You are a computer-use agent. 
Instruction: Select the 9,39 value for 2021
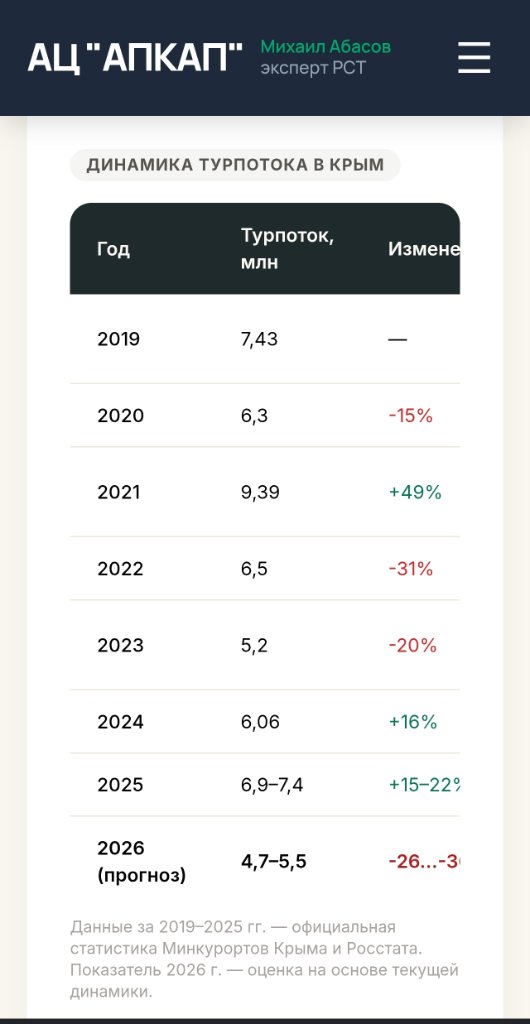(x=260, y=492)
